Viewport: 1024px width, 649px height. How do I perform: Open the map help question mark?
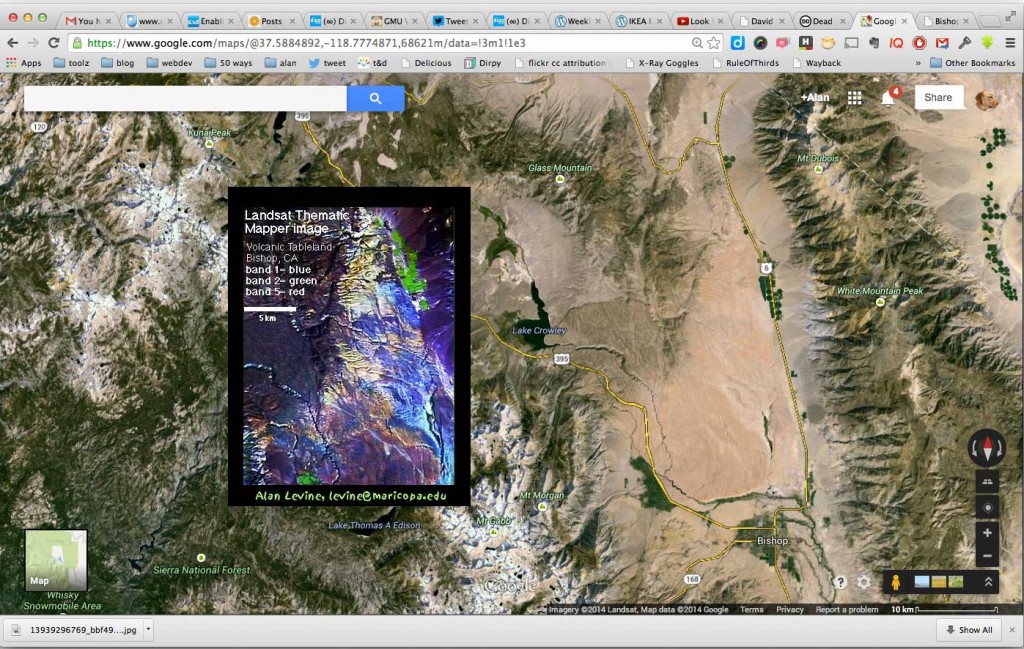840,582
